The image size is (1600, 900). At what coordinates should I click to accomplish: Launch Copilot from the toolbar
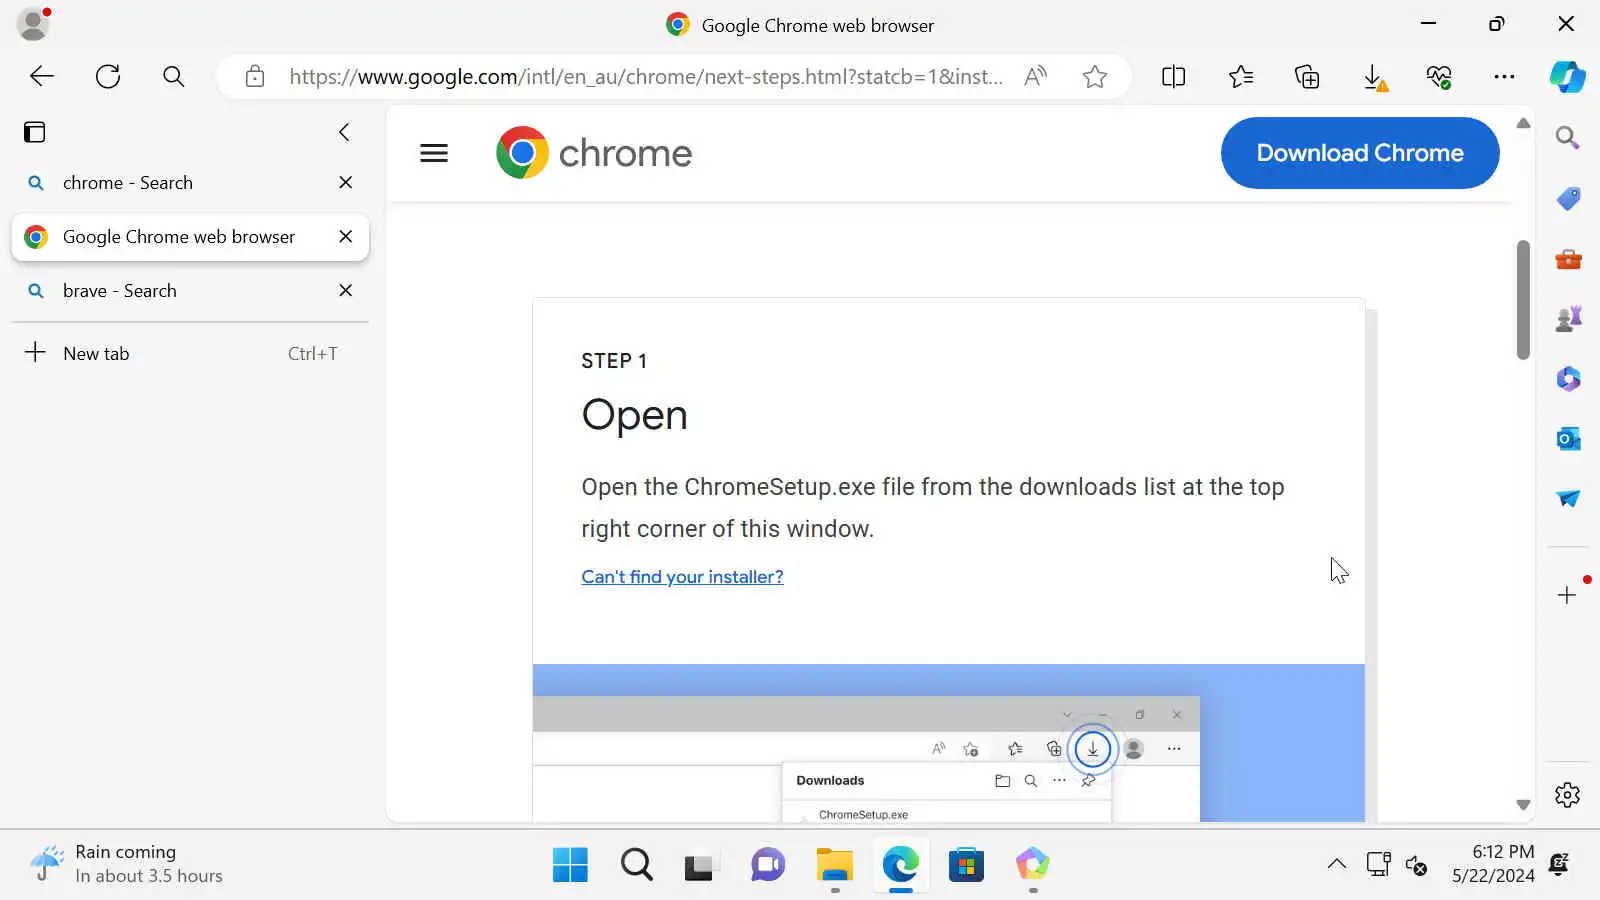click(1567, 77)
